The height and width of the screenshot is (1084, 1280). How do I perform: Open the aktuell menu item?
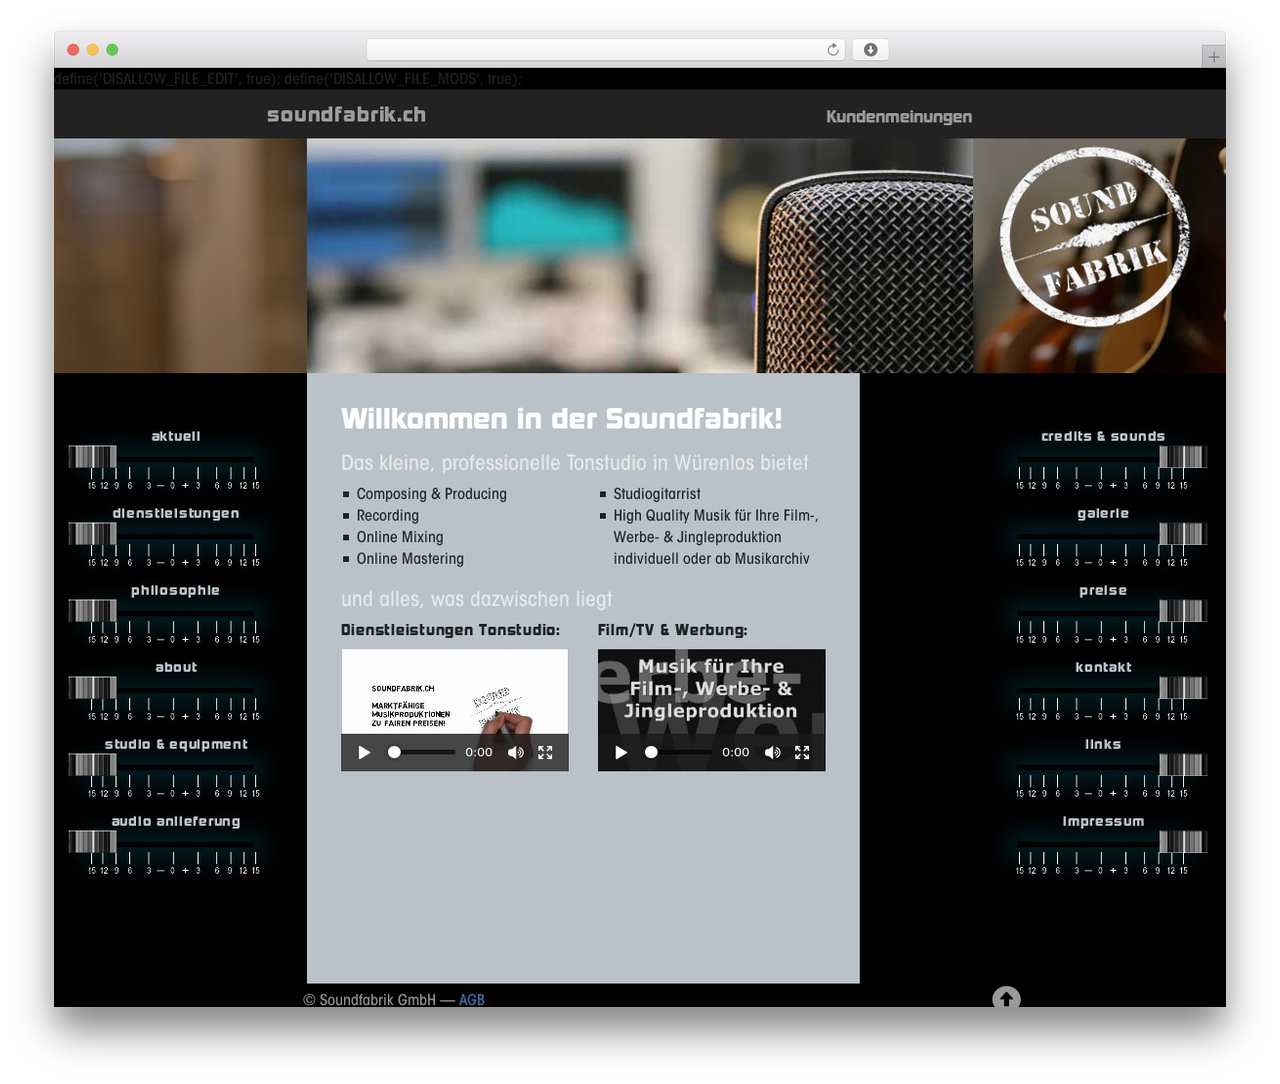pyautogui.click(x=176, y=436)
